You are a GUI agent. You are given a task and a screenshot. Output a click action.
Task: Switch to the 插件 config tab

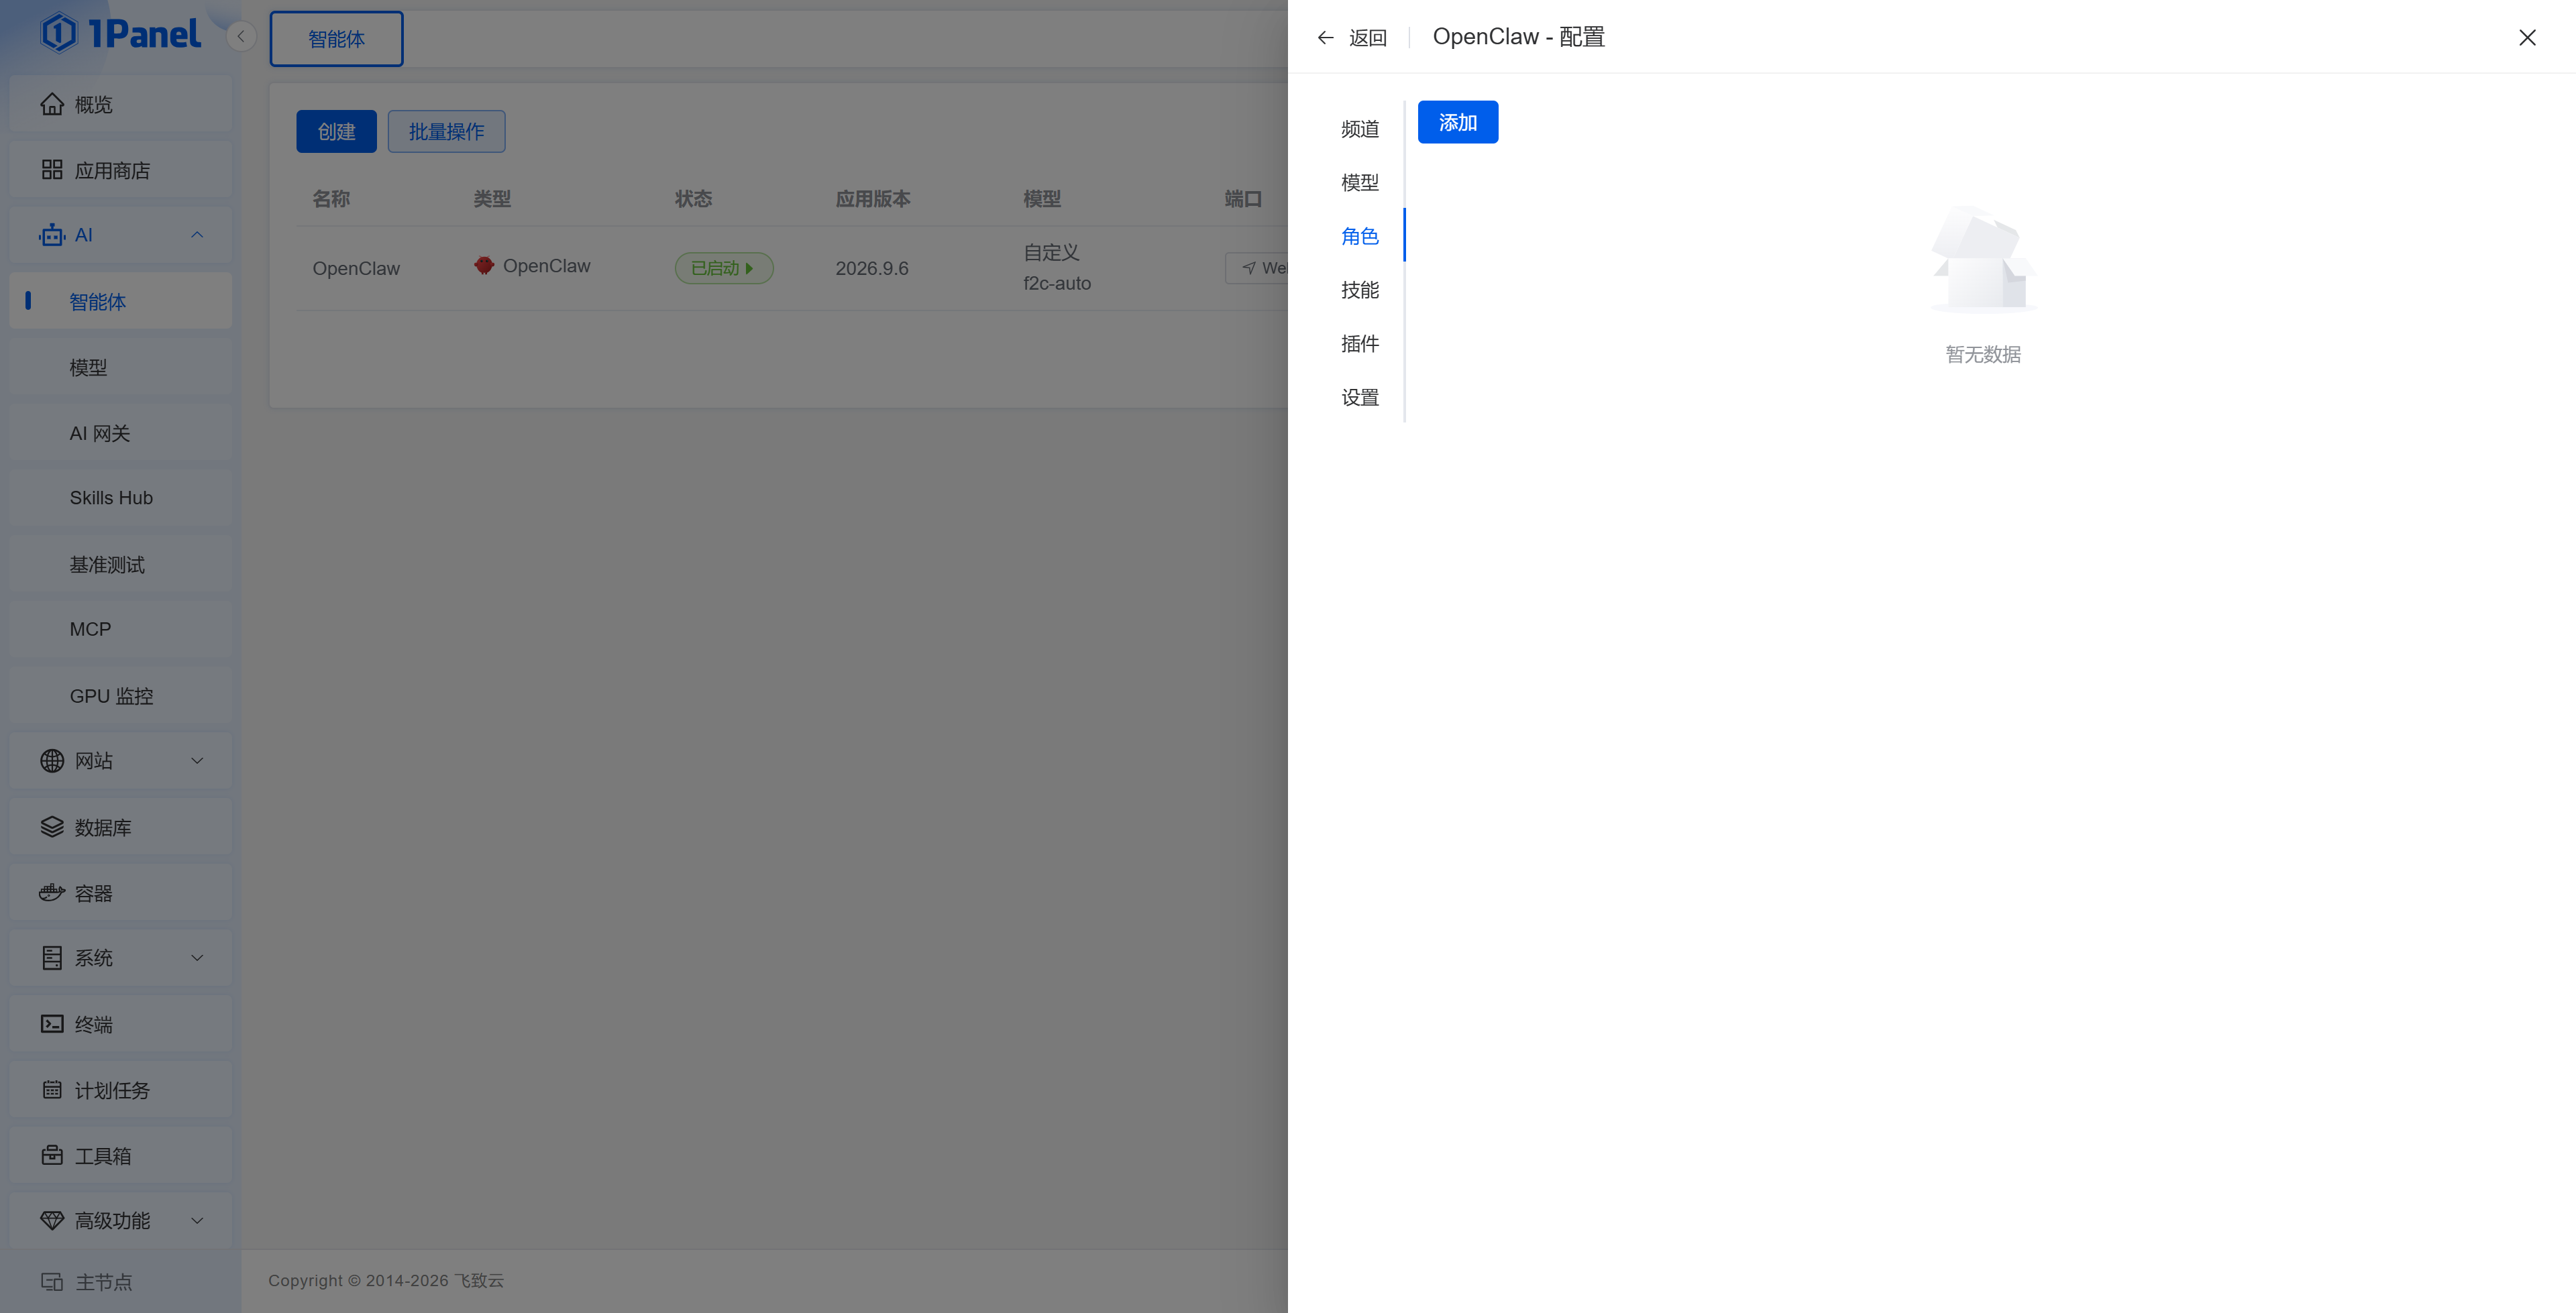coord(1360,344)
